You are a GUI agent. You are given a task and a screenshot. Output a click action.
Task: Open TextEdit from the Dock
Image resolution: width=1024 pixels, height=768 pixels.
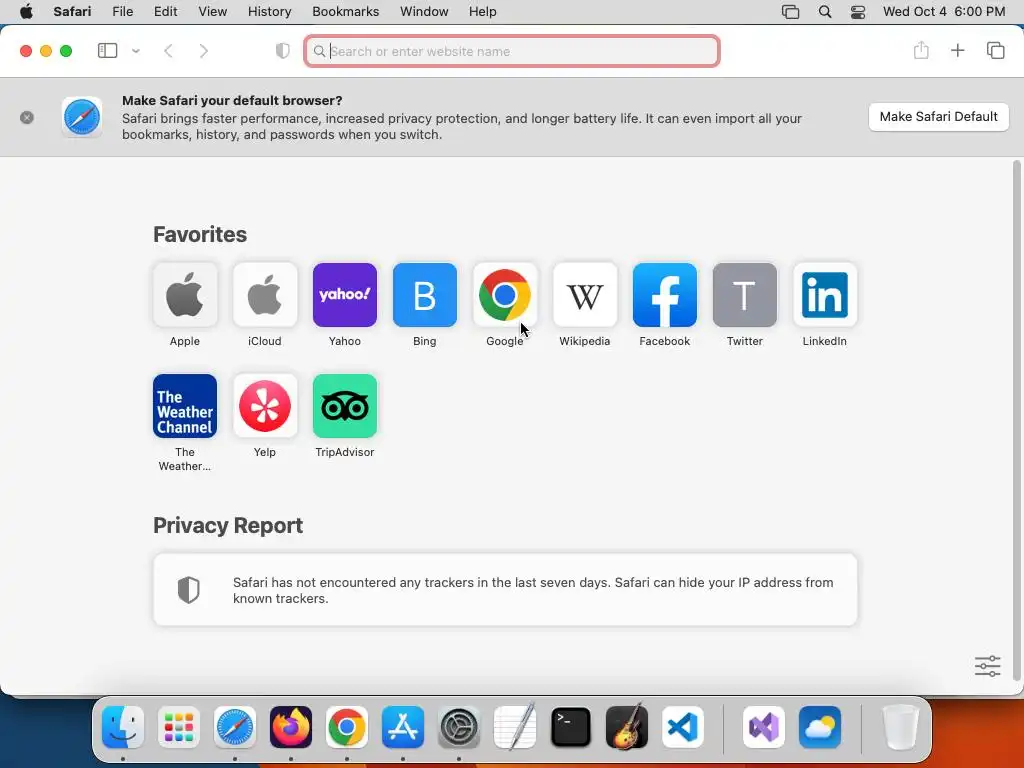[x=515, y=727]
